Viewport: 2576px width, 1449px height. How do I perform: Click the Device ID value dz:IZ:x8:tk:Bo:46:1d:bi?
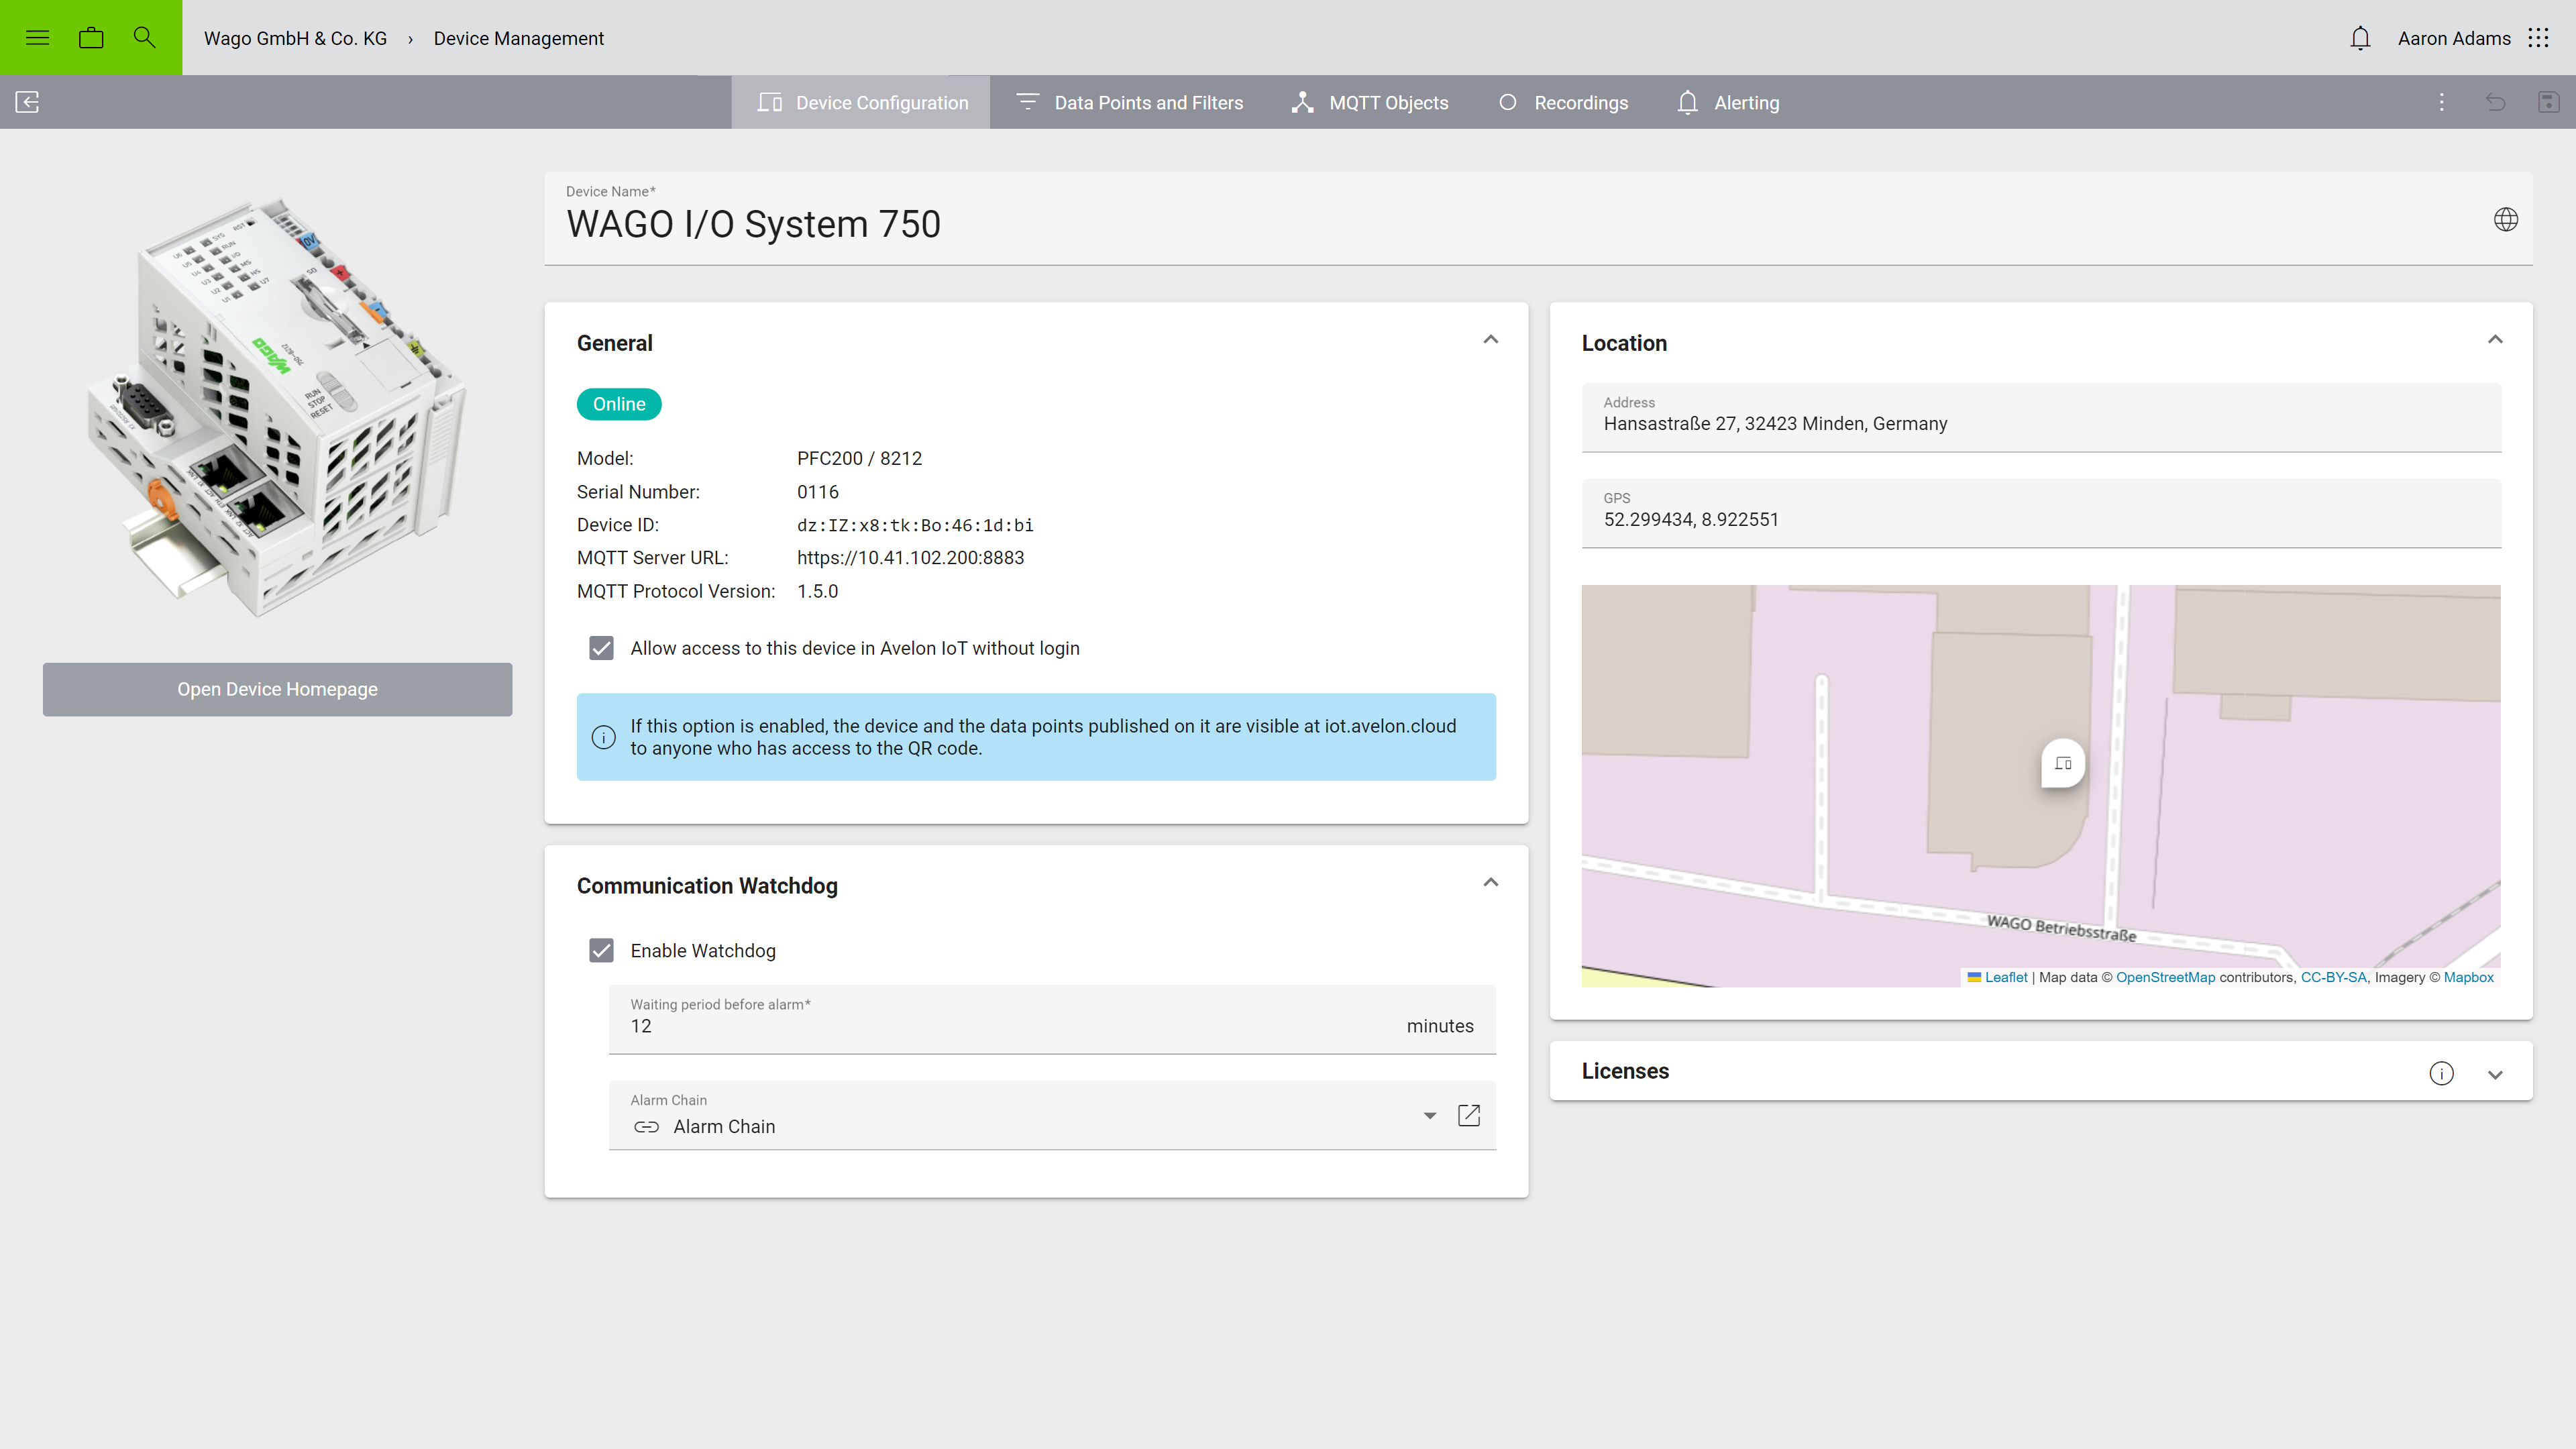pos(915,525)
